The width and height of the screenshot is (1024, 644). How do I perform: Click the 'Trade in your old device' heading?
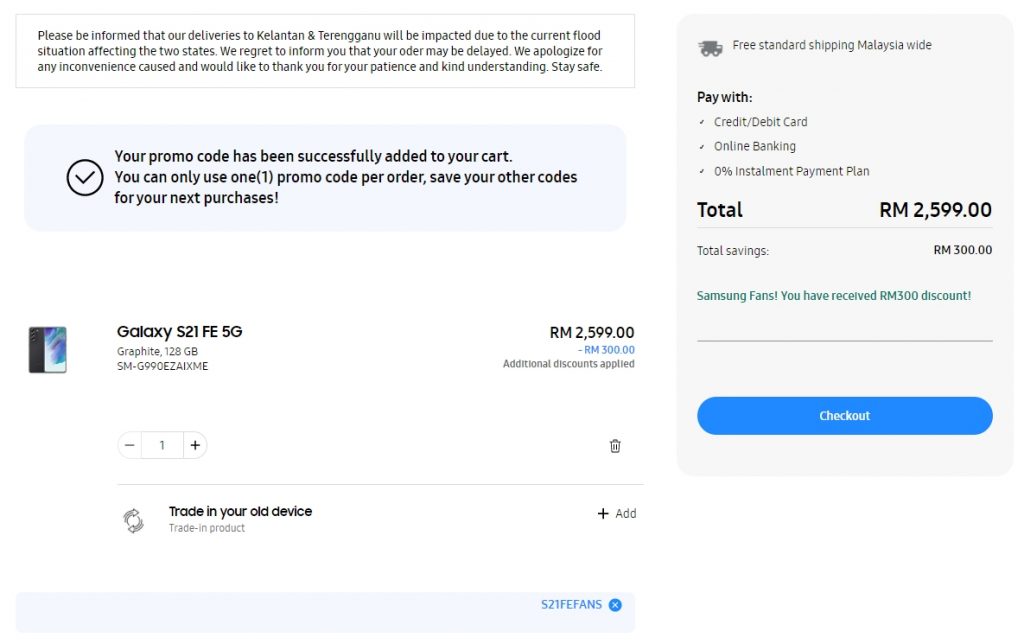tap(240, 511)
